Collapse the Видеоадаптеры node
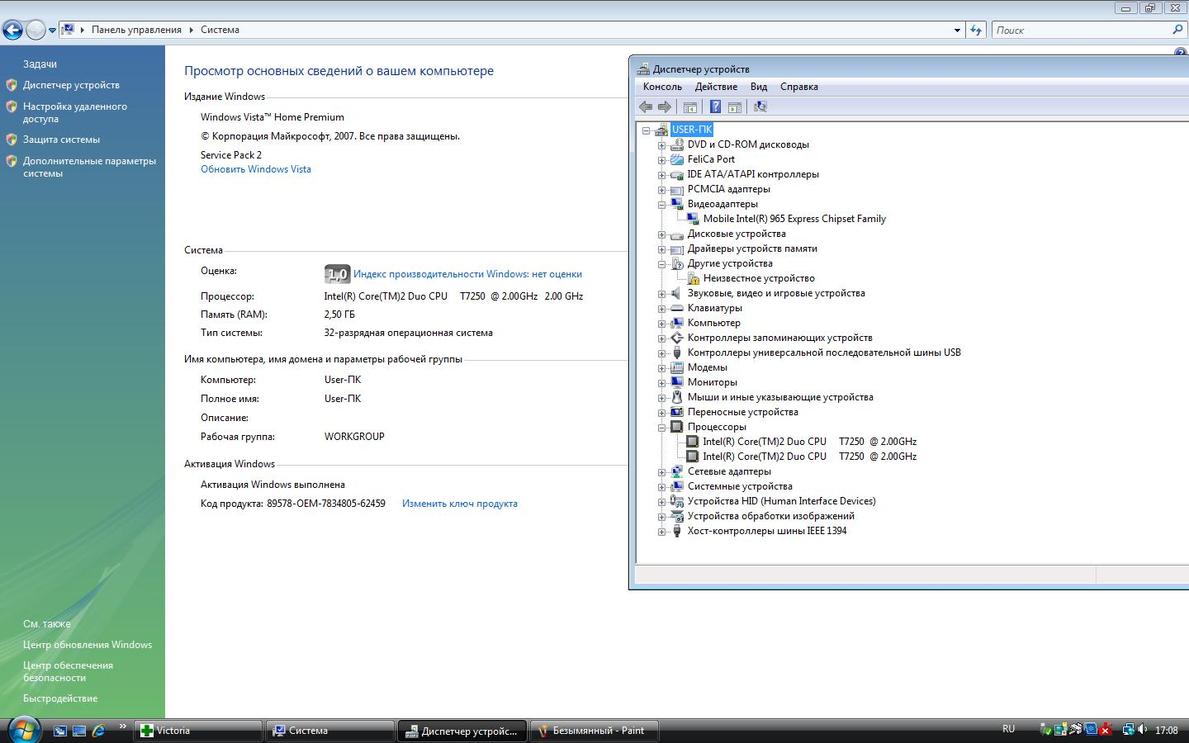The image size is (1189, 743). pos(662,204)
